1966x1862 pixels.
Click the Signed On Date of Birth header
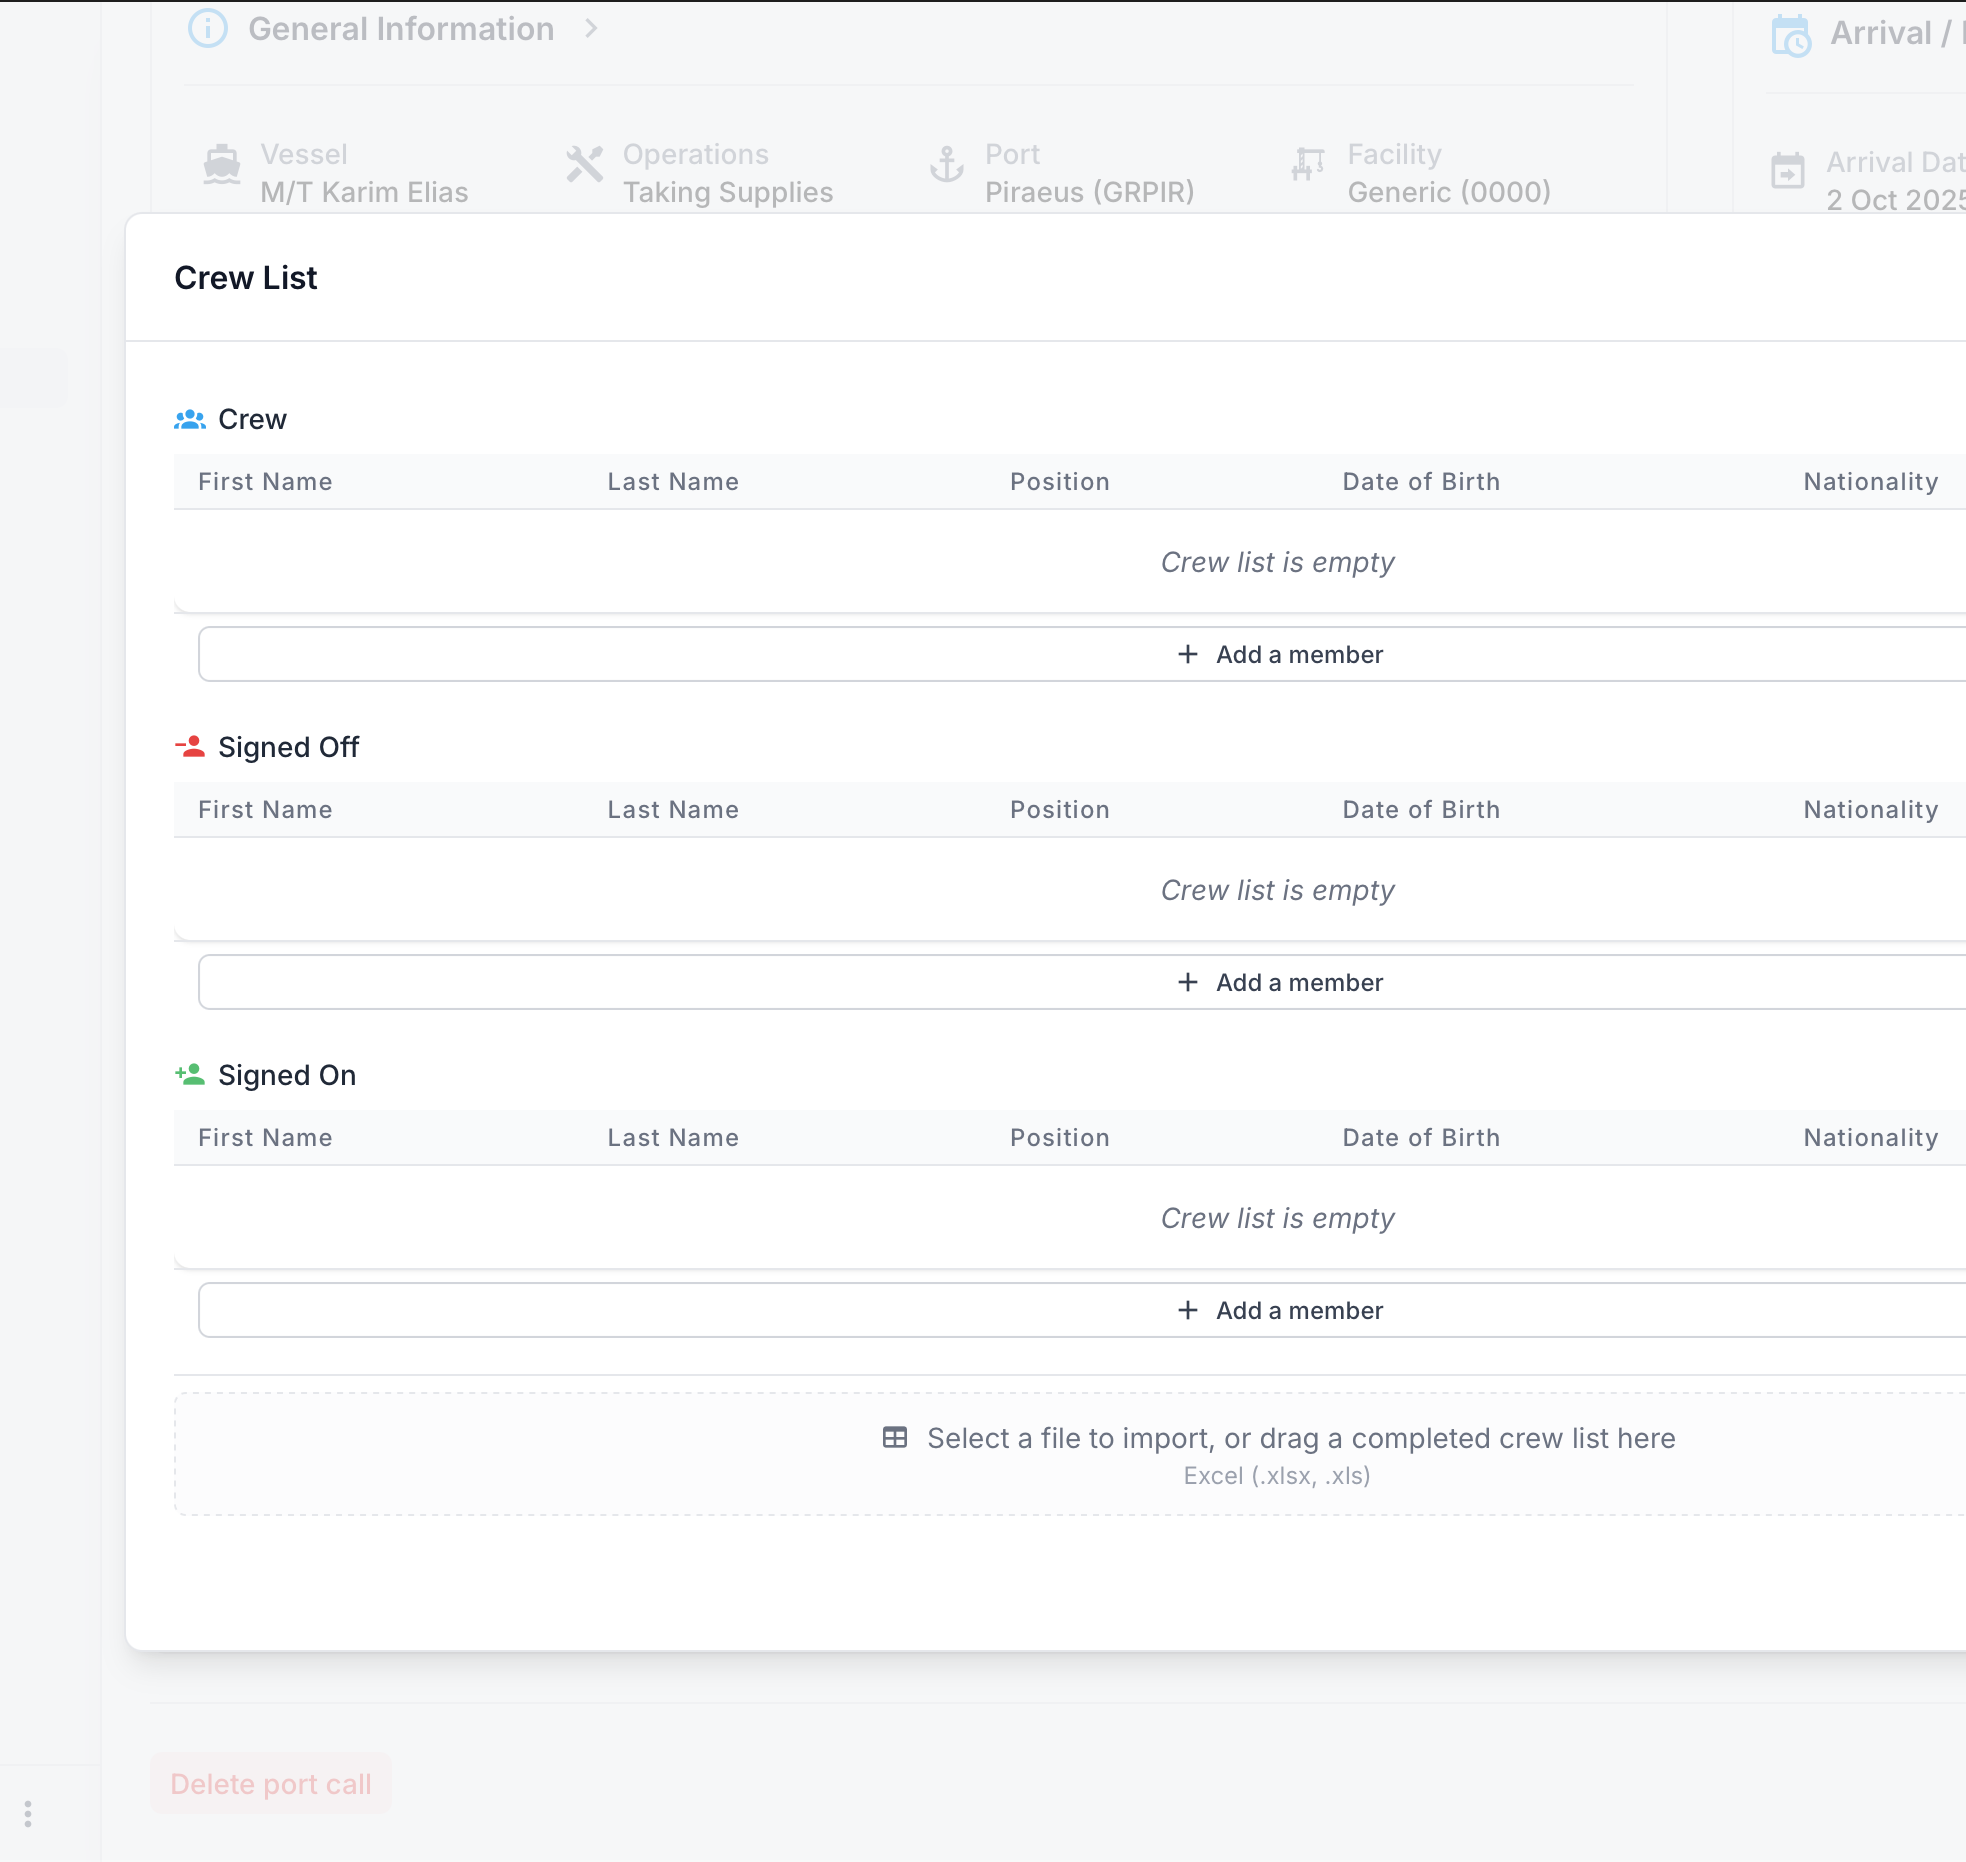pyautogui.click(x=1421, y=1138)
